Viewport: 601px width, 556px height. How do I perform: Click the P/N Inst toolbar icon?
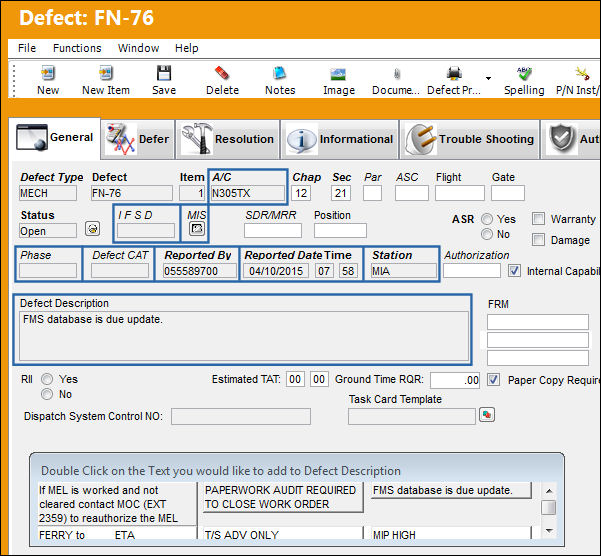583,73
